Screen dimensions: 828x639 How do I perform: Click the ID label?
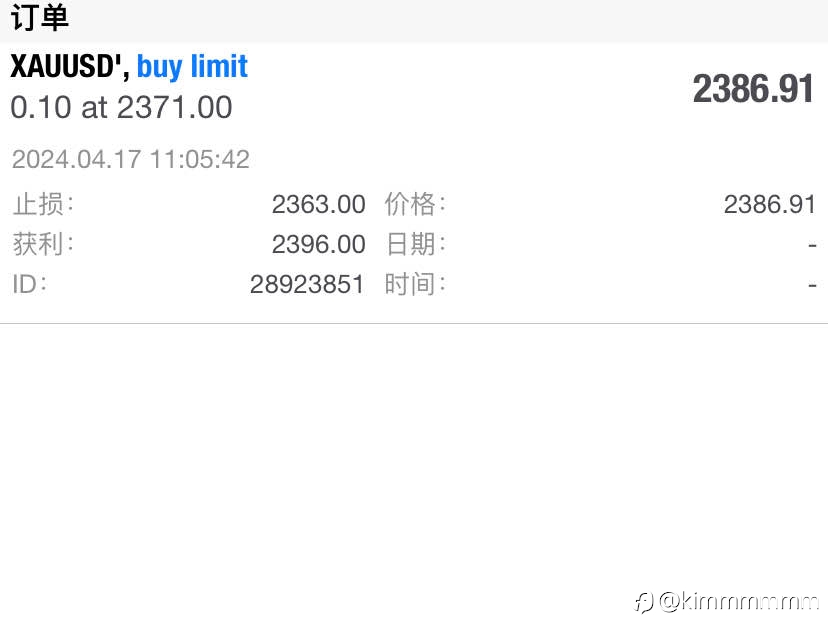click(30, 284)
